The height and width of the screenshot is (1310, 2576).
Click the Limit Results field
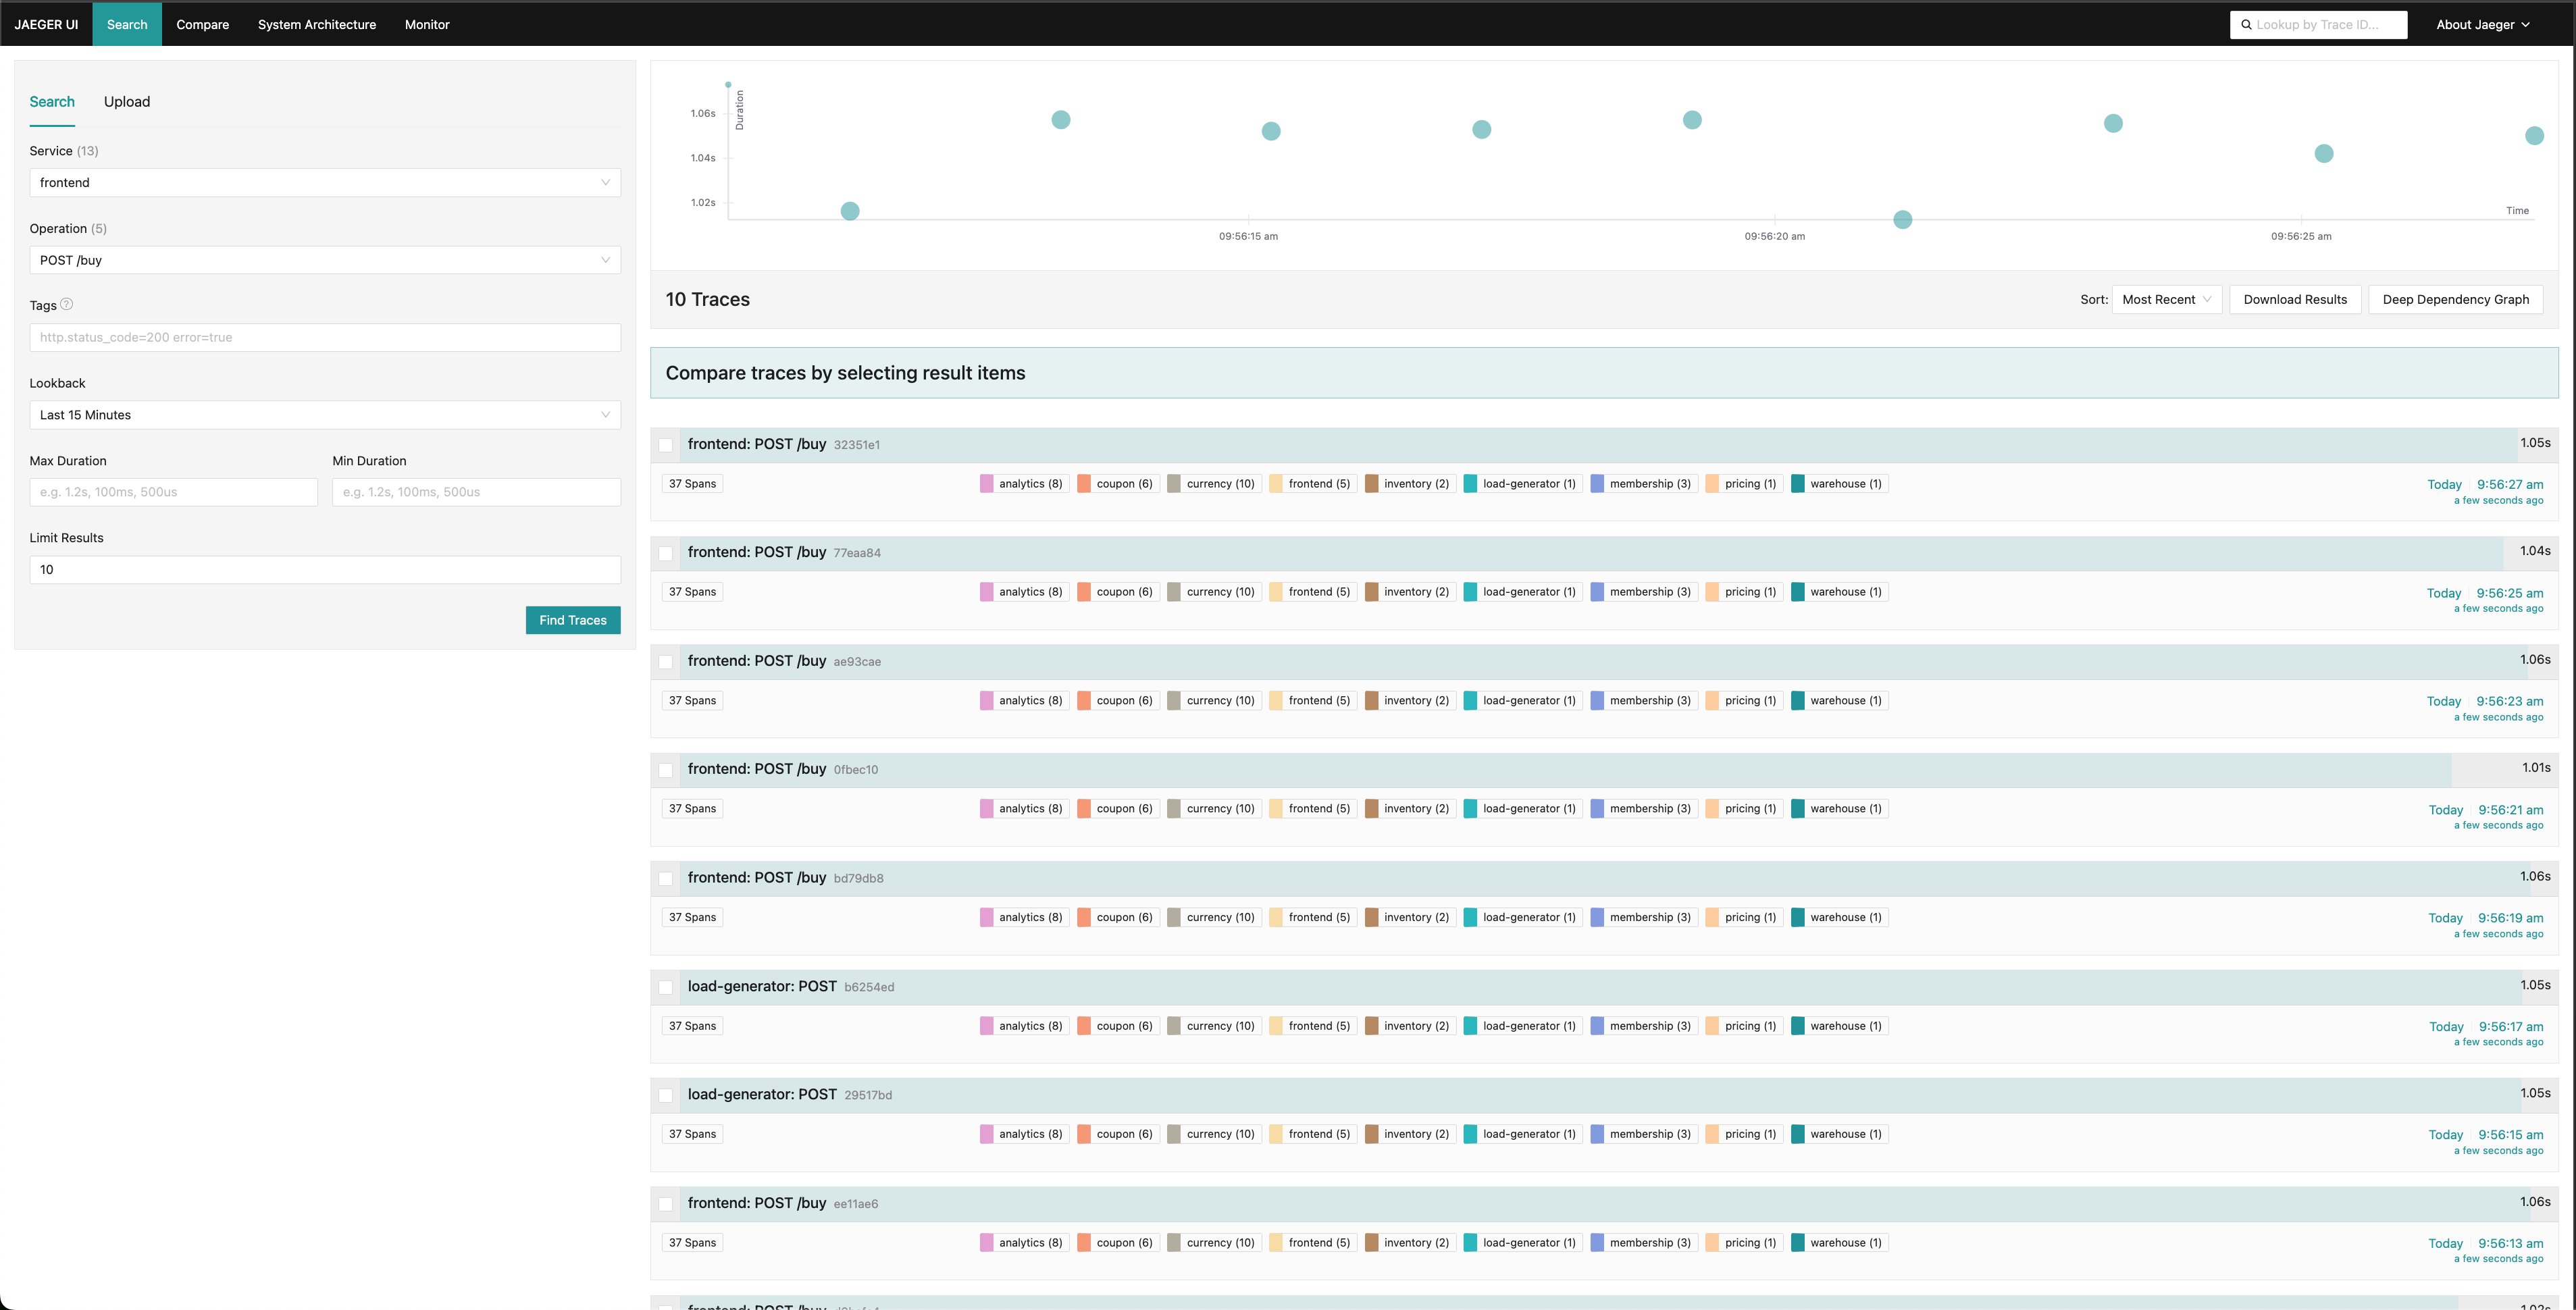325,570
